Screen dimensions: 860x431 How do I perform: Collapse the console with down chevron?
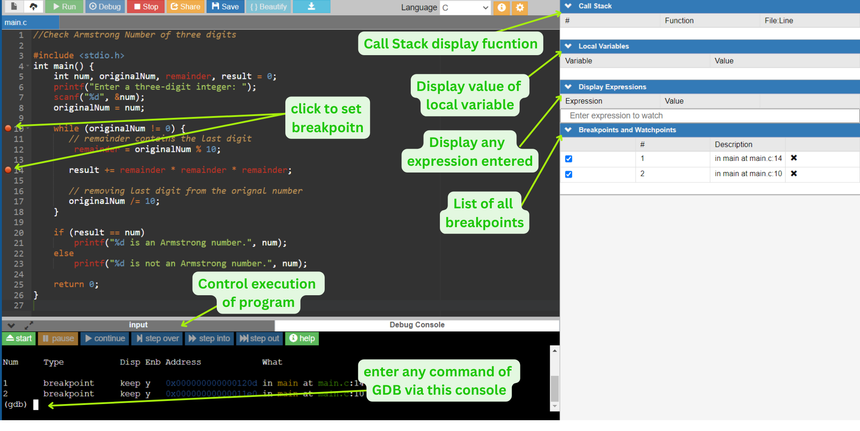tap(11, 325)
